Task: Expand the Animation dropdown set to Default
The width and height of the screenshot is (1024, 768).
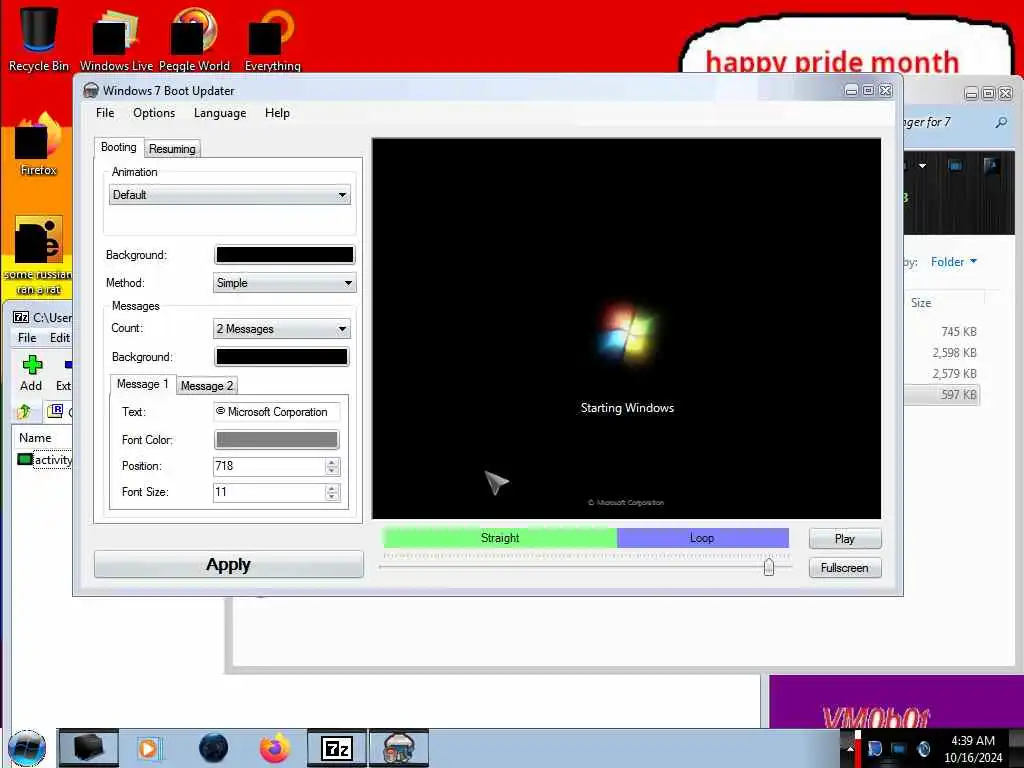Action: 230,195
